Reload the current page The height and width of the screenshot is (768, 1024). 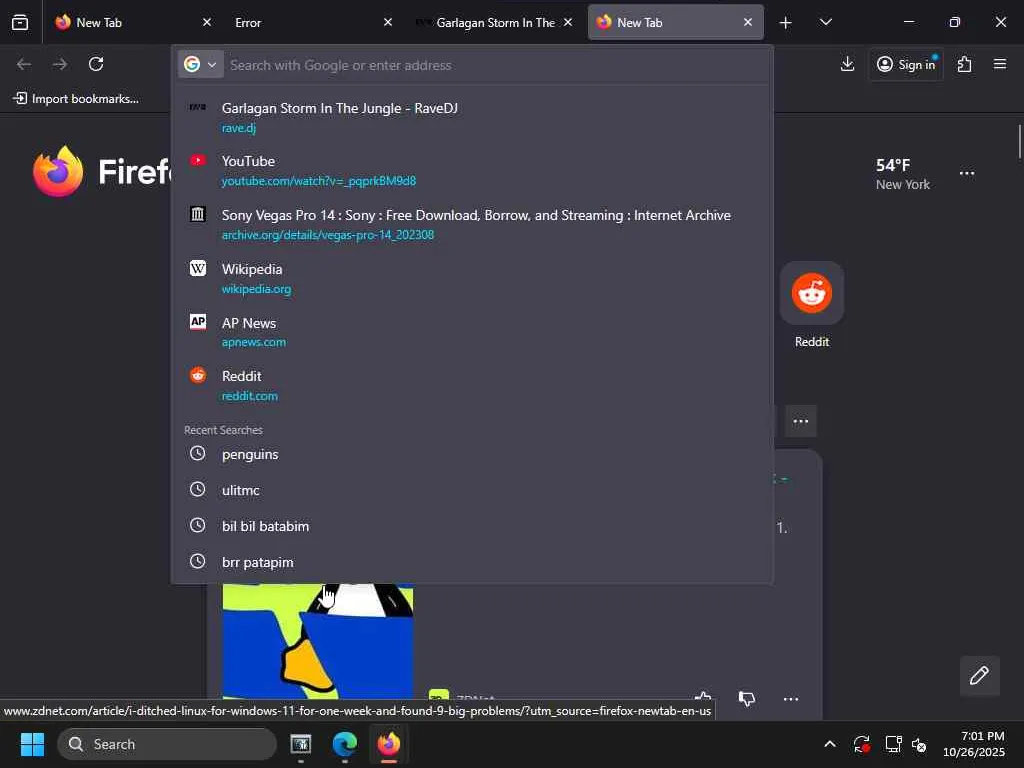96,64
